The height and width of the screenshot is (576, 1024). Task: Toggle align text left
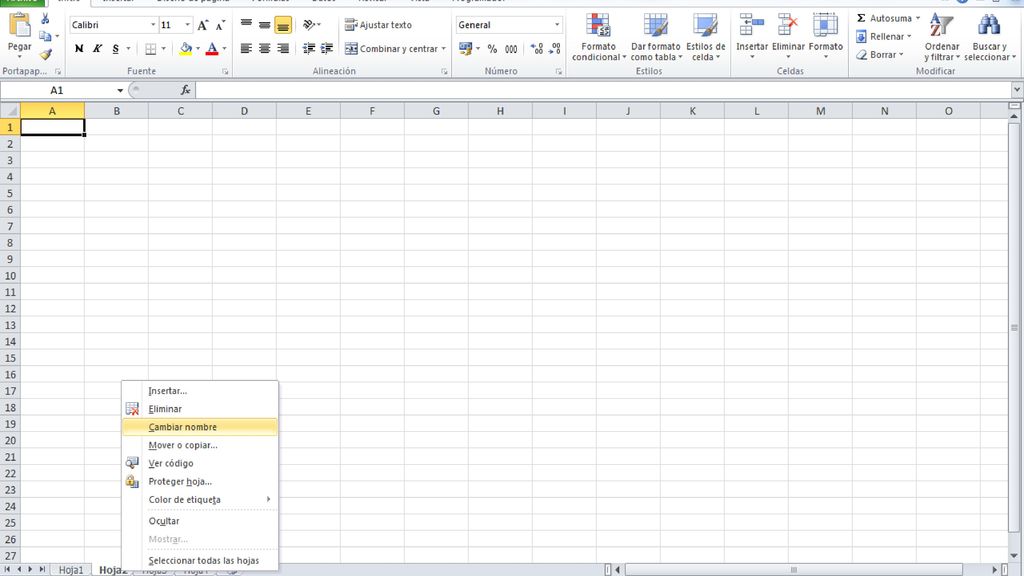click(246, 48)
